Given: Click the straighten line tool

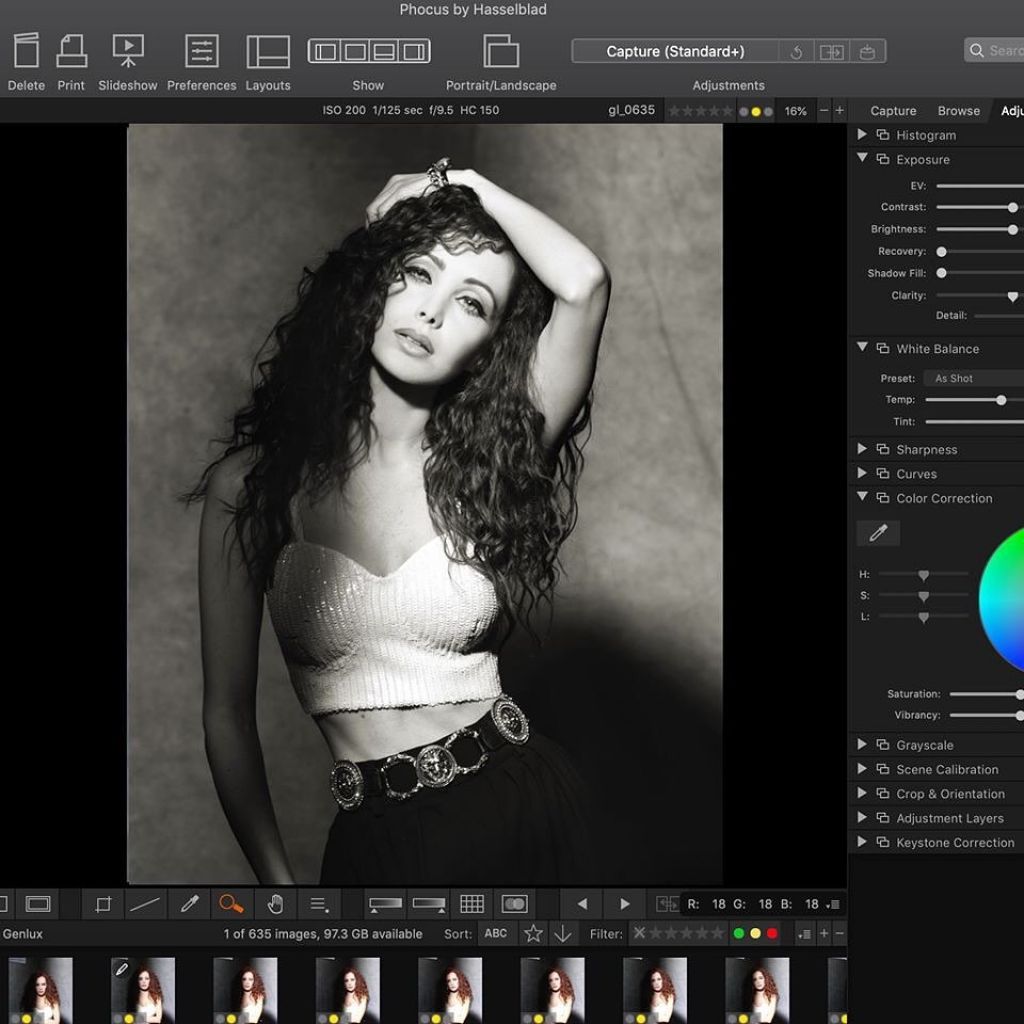Looking at the screenshot, I should pos(145,904).
